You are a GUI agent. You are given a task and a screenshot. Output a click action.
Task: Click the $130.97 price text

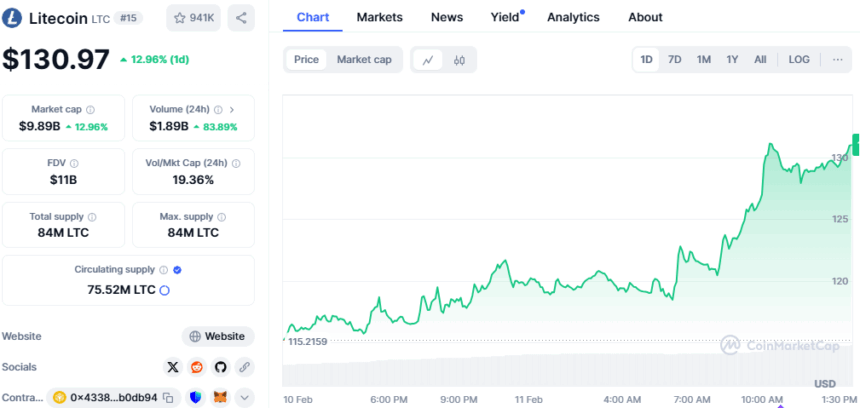(x=56, y=59)
